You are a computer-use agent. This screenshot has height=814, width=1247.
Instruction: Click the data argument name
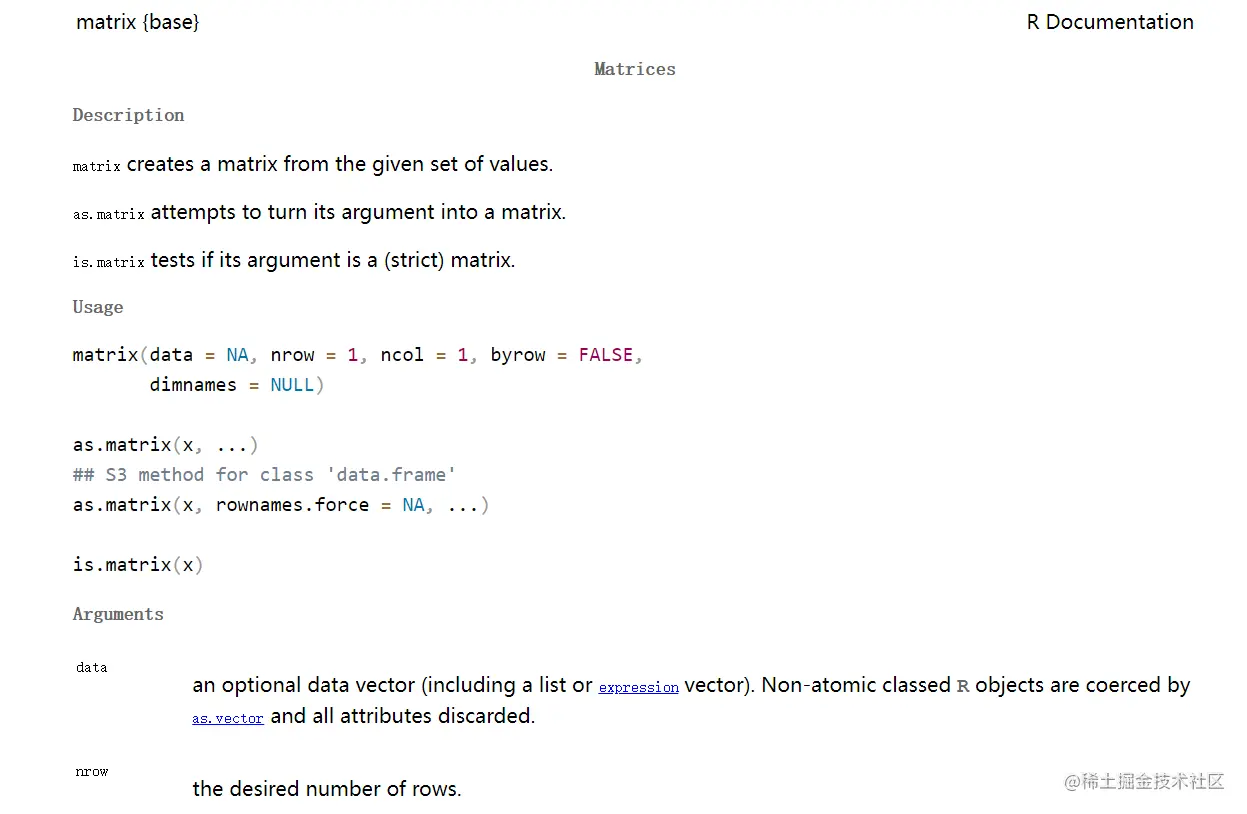click(x=92, y=667)
